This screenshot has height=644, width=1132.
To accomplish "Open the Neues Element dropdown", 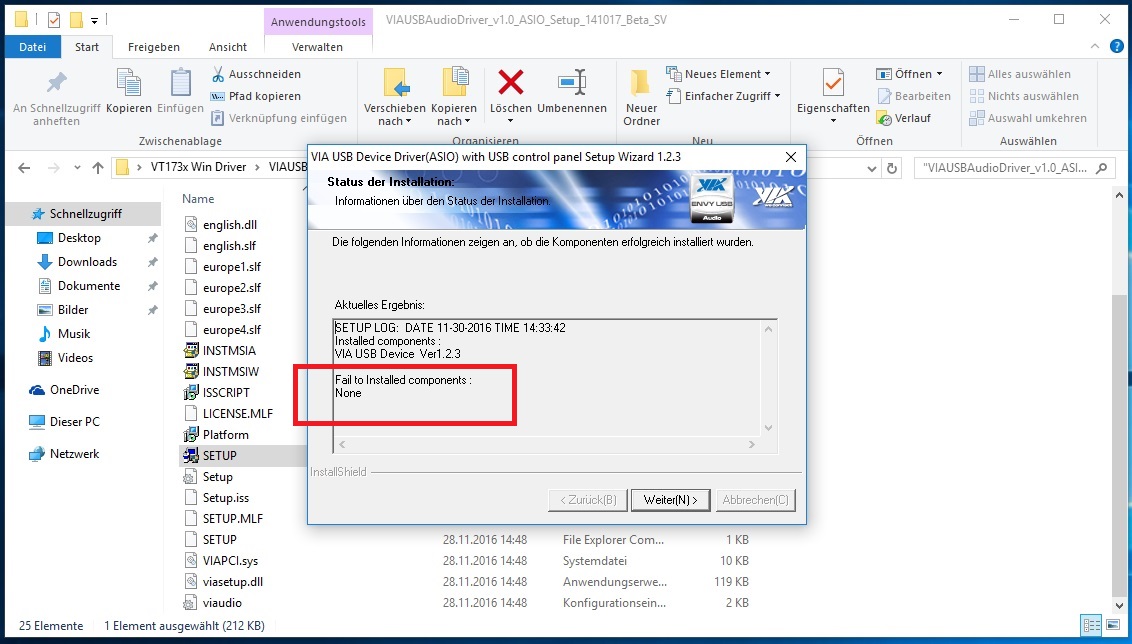I will click(x=718, y=74).
